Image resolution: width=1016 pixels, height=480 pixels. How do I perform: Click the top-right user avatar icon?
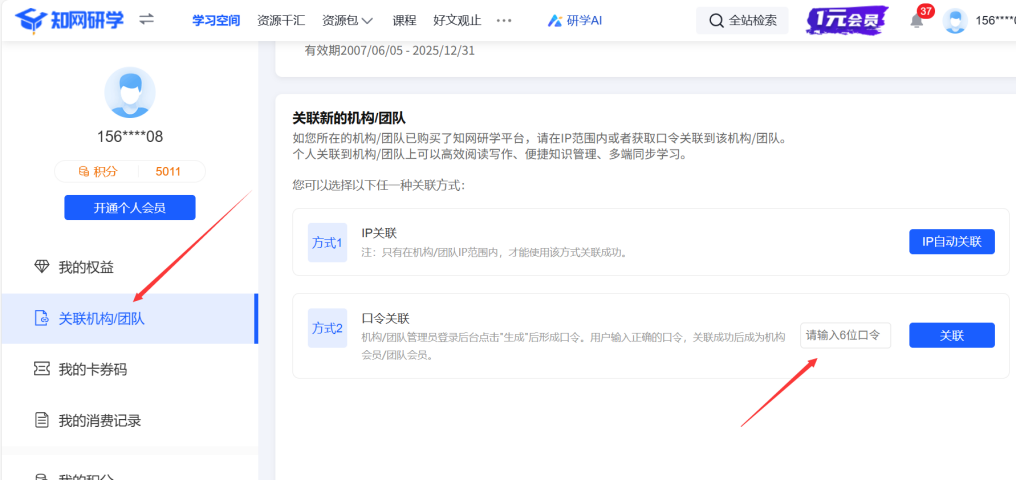pyautogui.click(x=955, y=21)
